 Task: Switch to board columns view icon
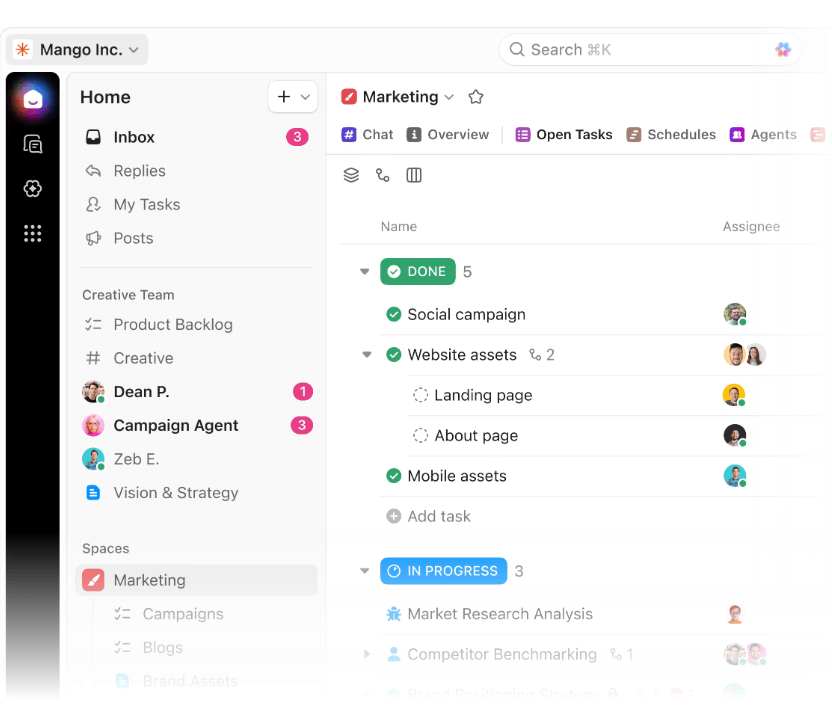point(413,175)
